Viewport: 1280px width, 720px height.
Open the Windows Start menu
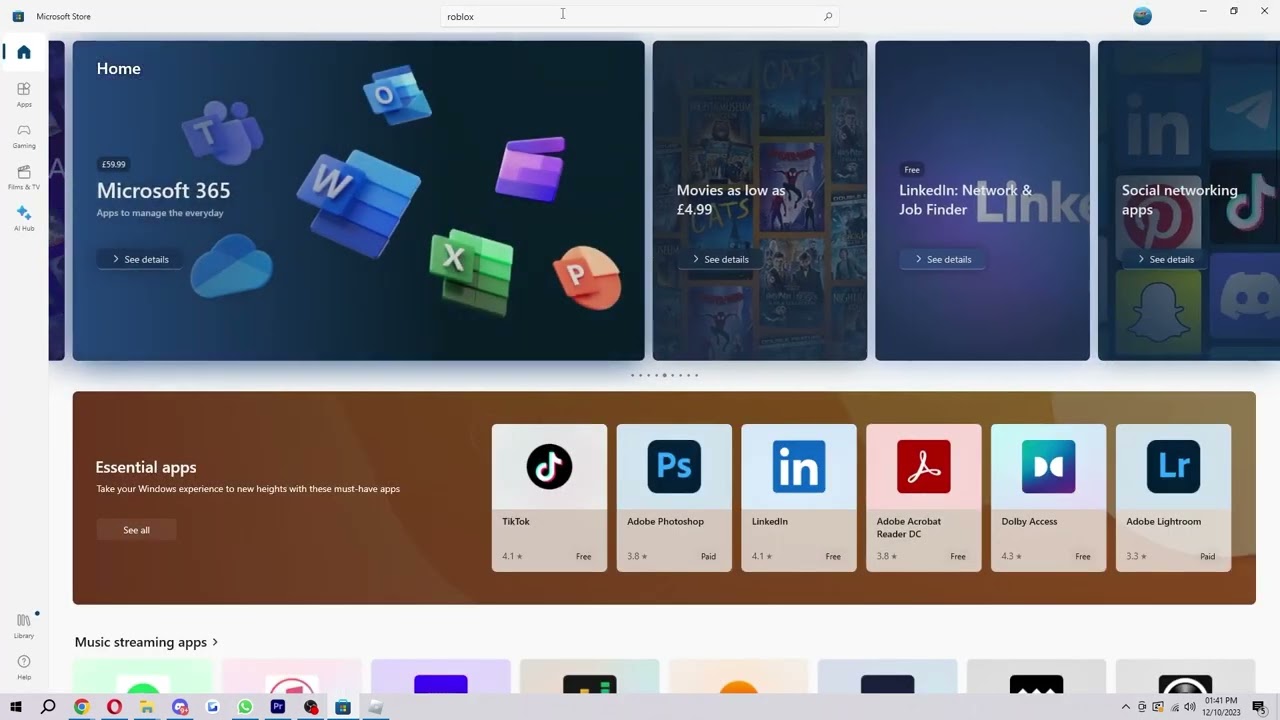click(x=16, y=707)
